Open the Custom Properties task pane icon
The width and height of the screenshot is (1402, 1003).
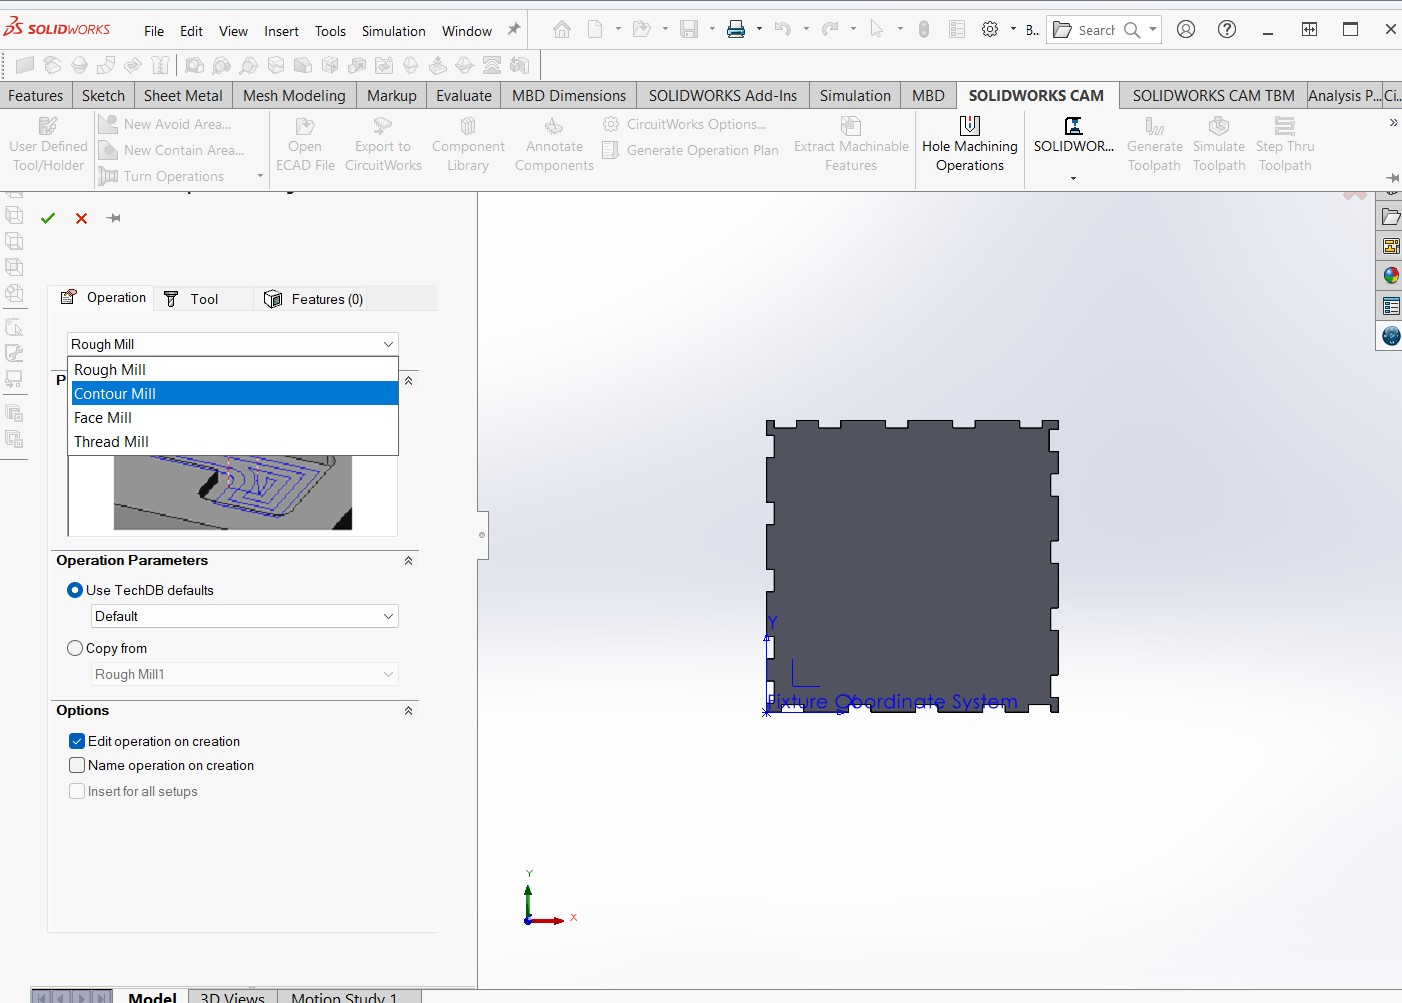[1391, 306]
